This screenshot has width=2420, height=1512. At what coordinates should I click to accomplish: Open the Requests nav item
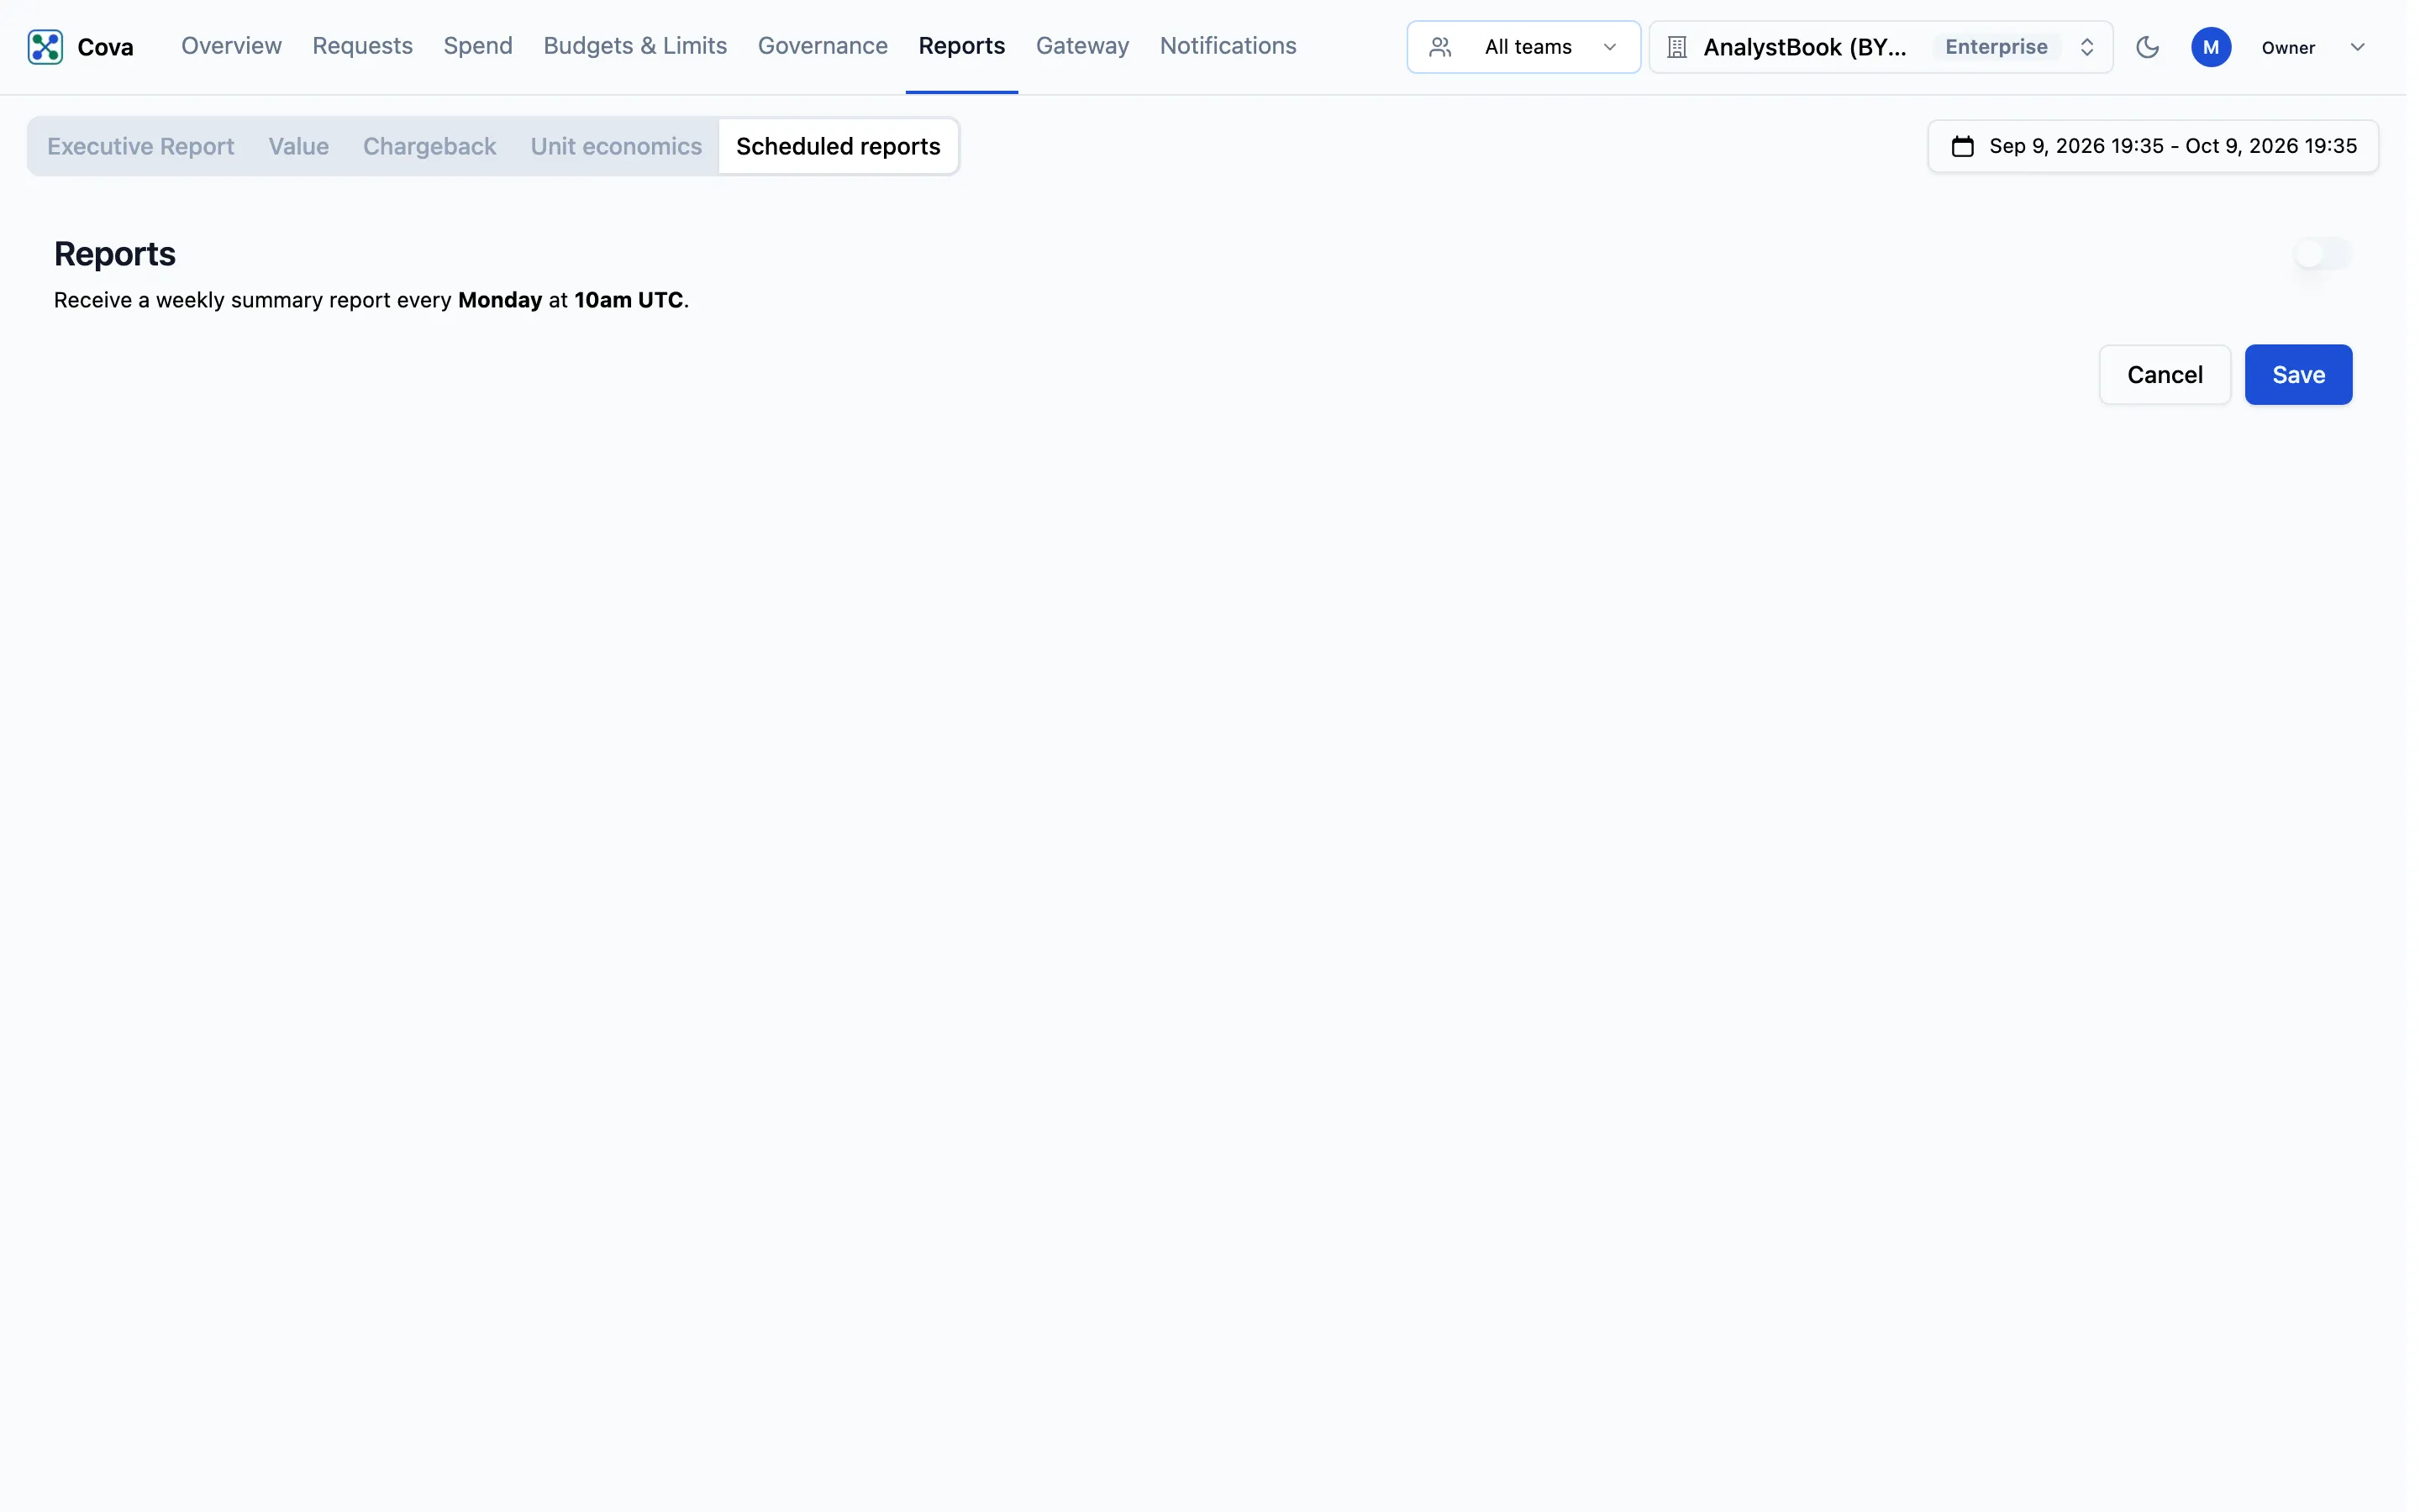click(x=362, y=46)
